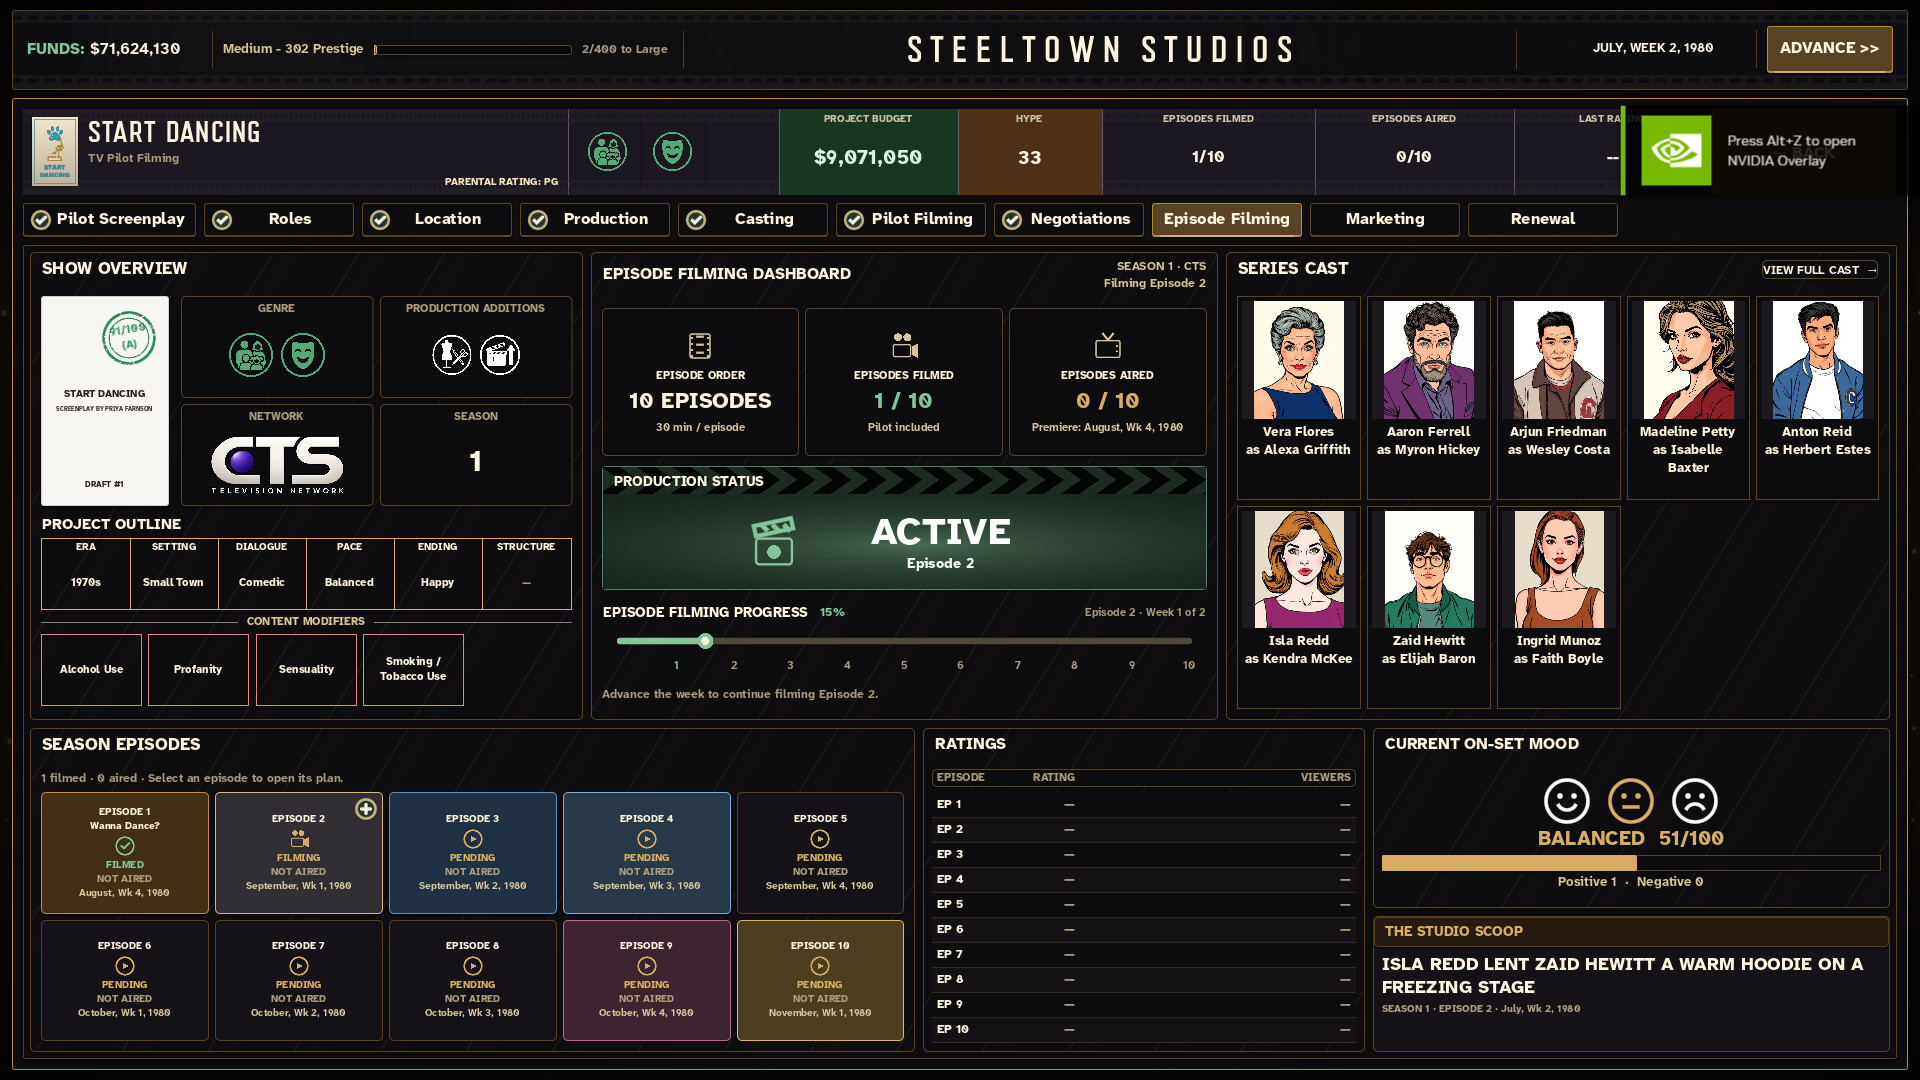Select the Alcohol Use content modifier

tap(92, 669)
